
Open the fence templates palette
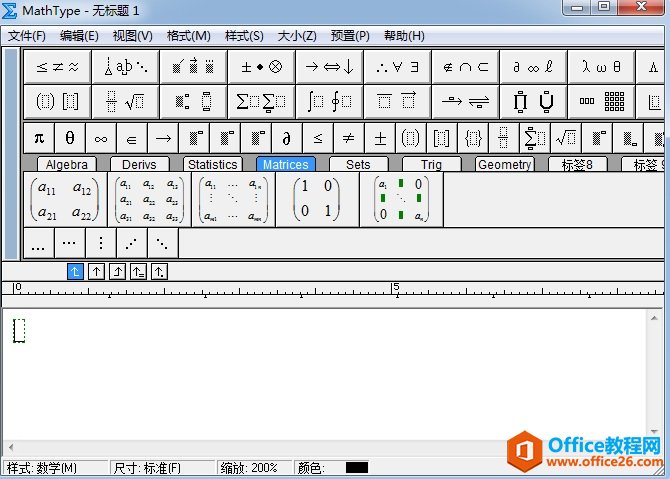tap(57, 102)
